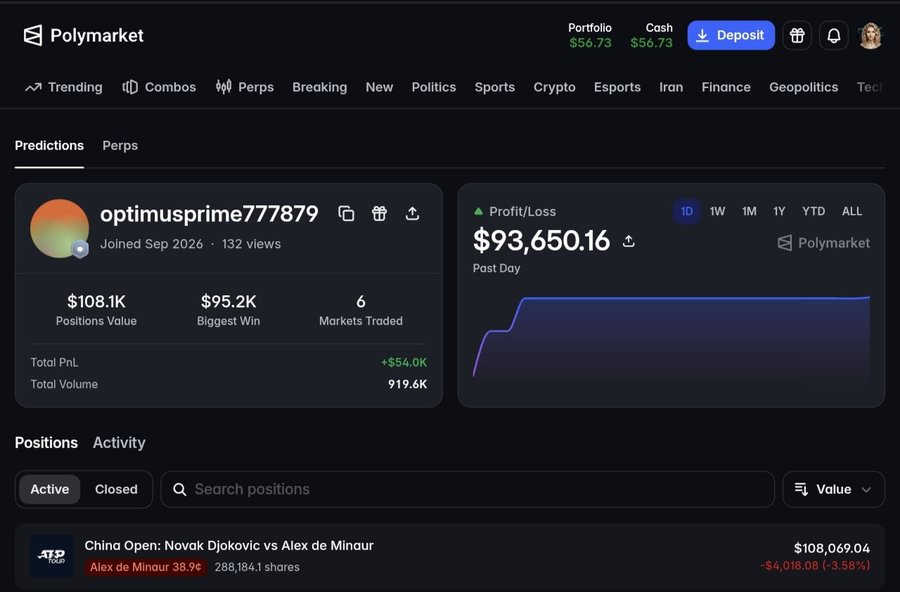
Task: Click the 6 Markets Traded stat
Action: point(360,310)
